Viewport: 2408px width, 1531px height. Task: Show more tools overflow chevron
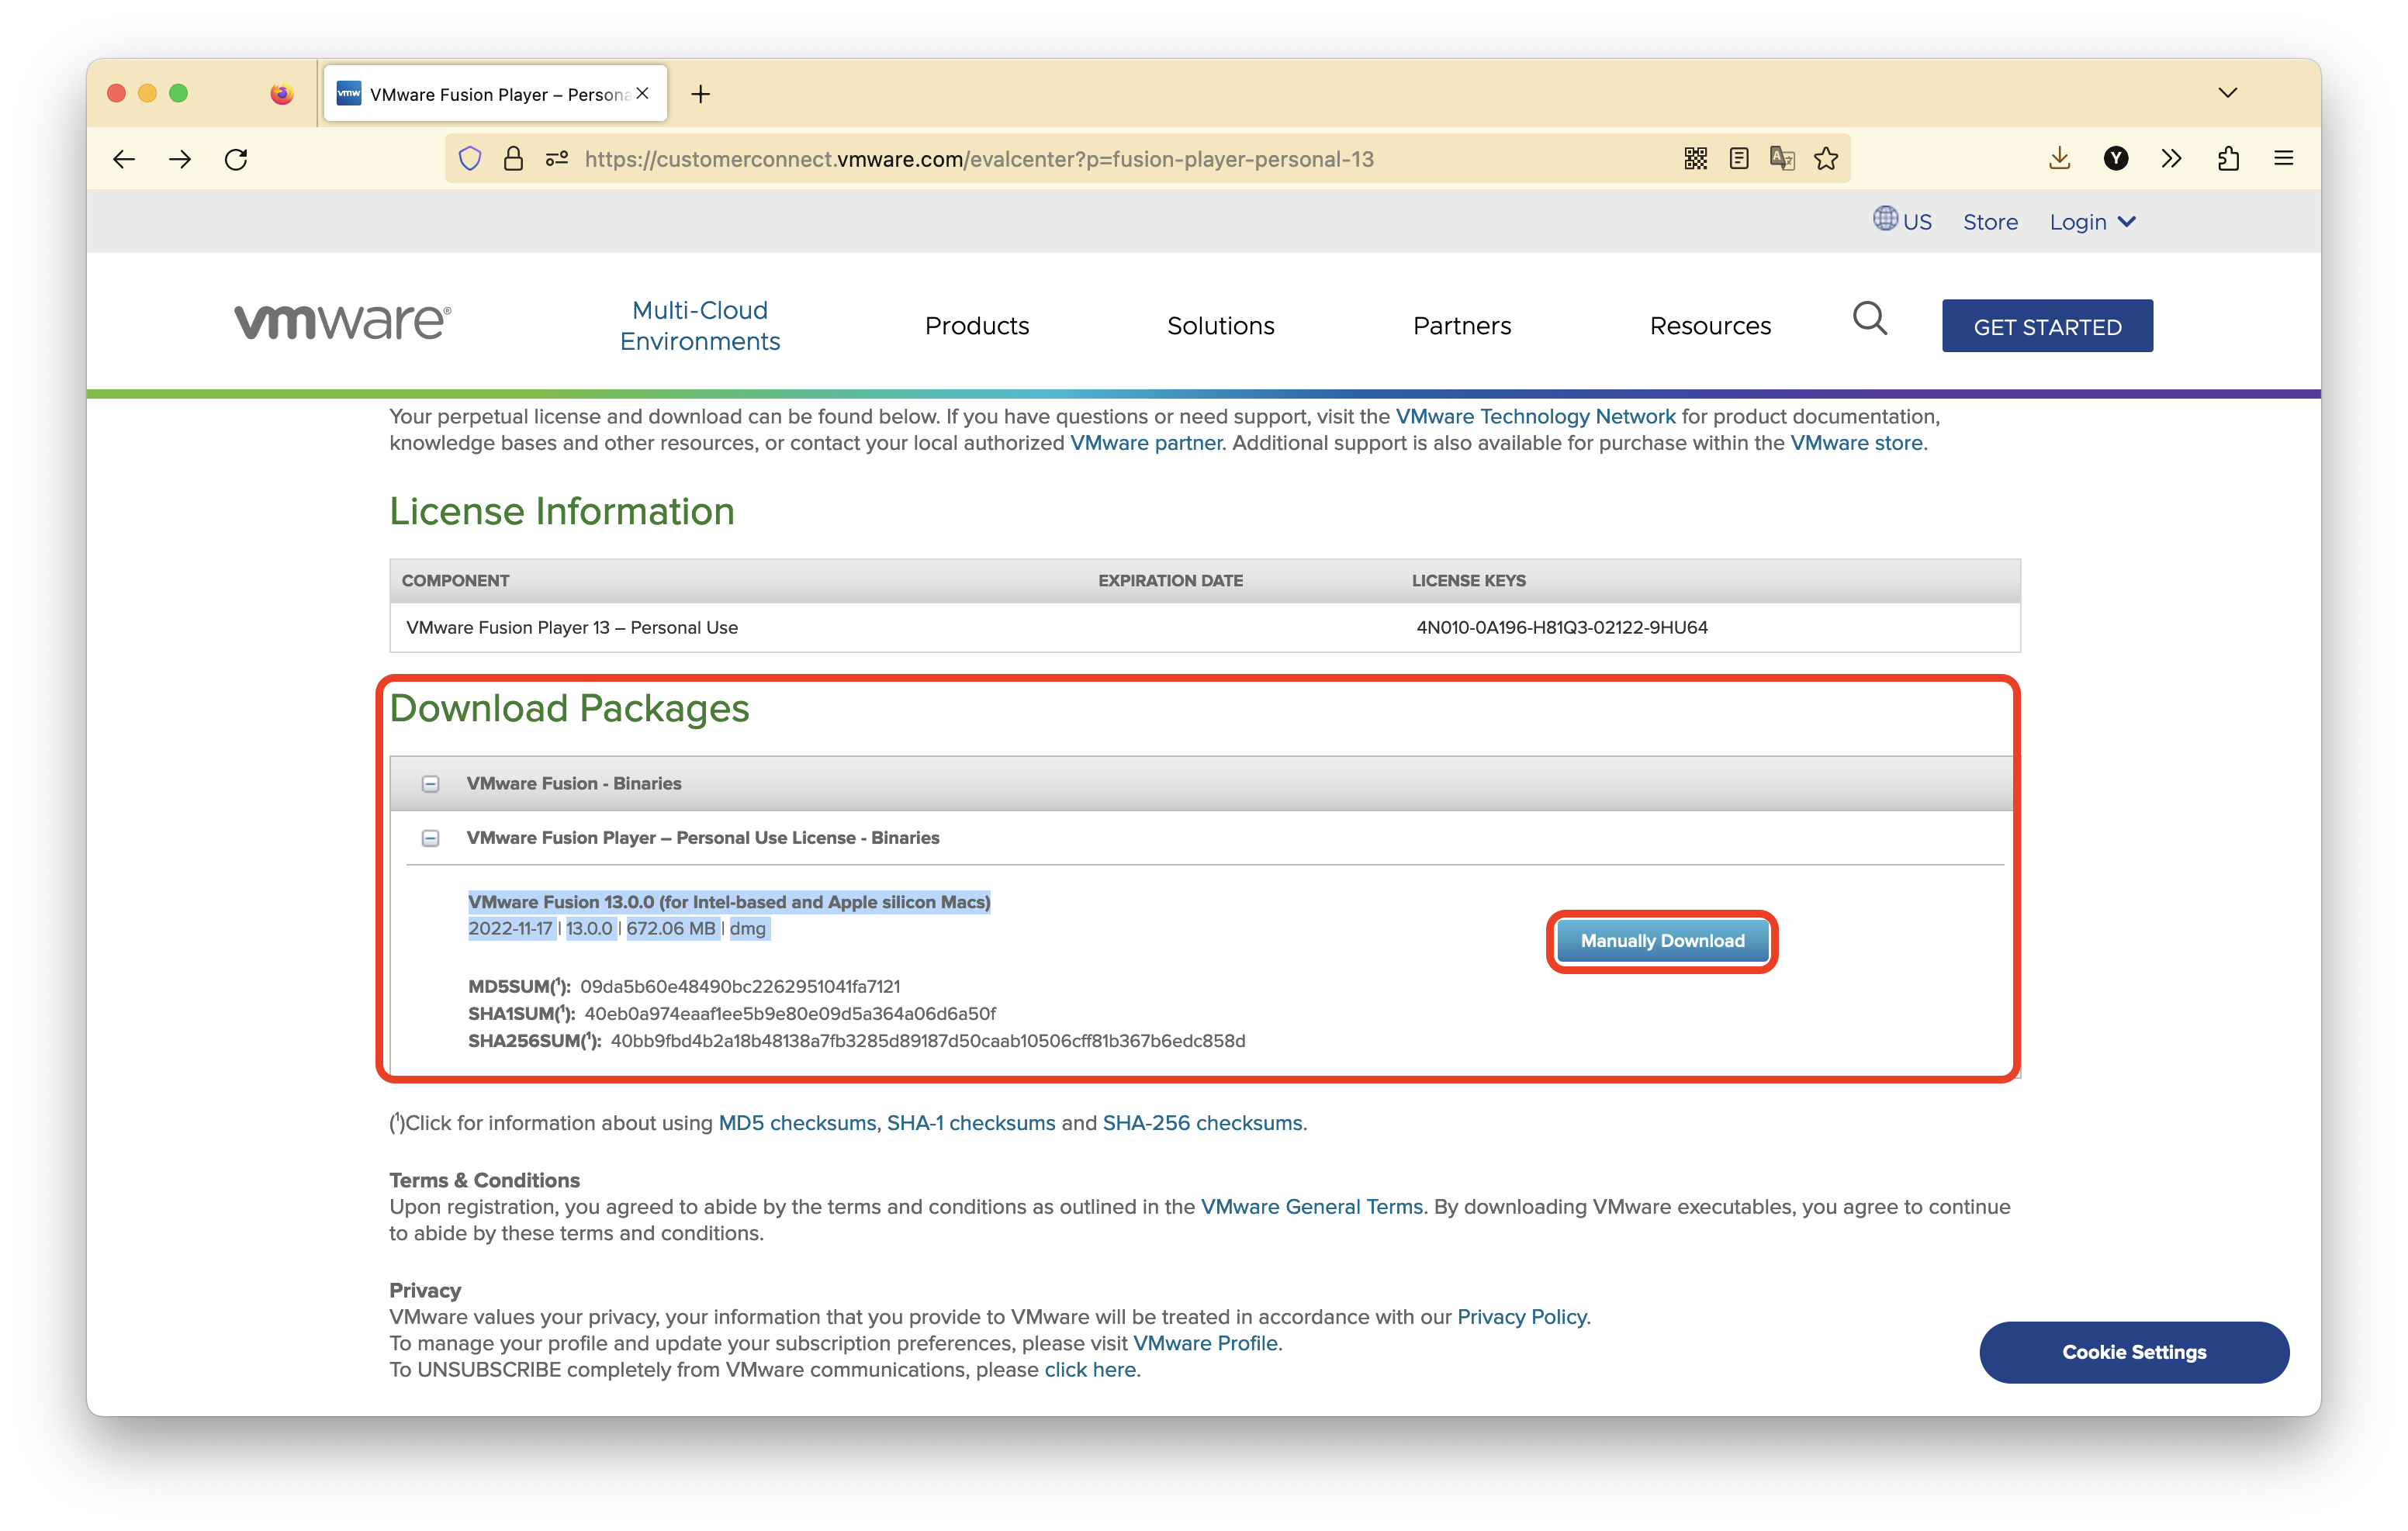coord(2171,159)
